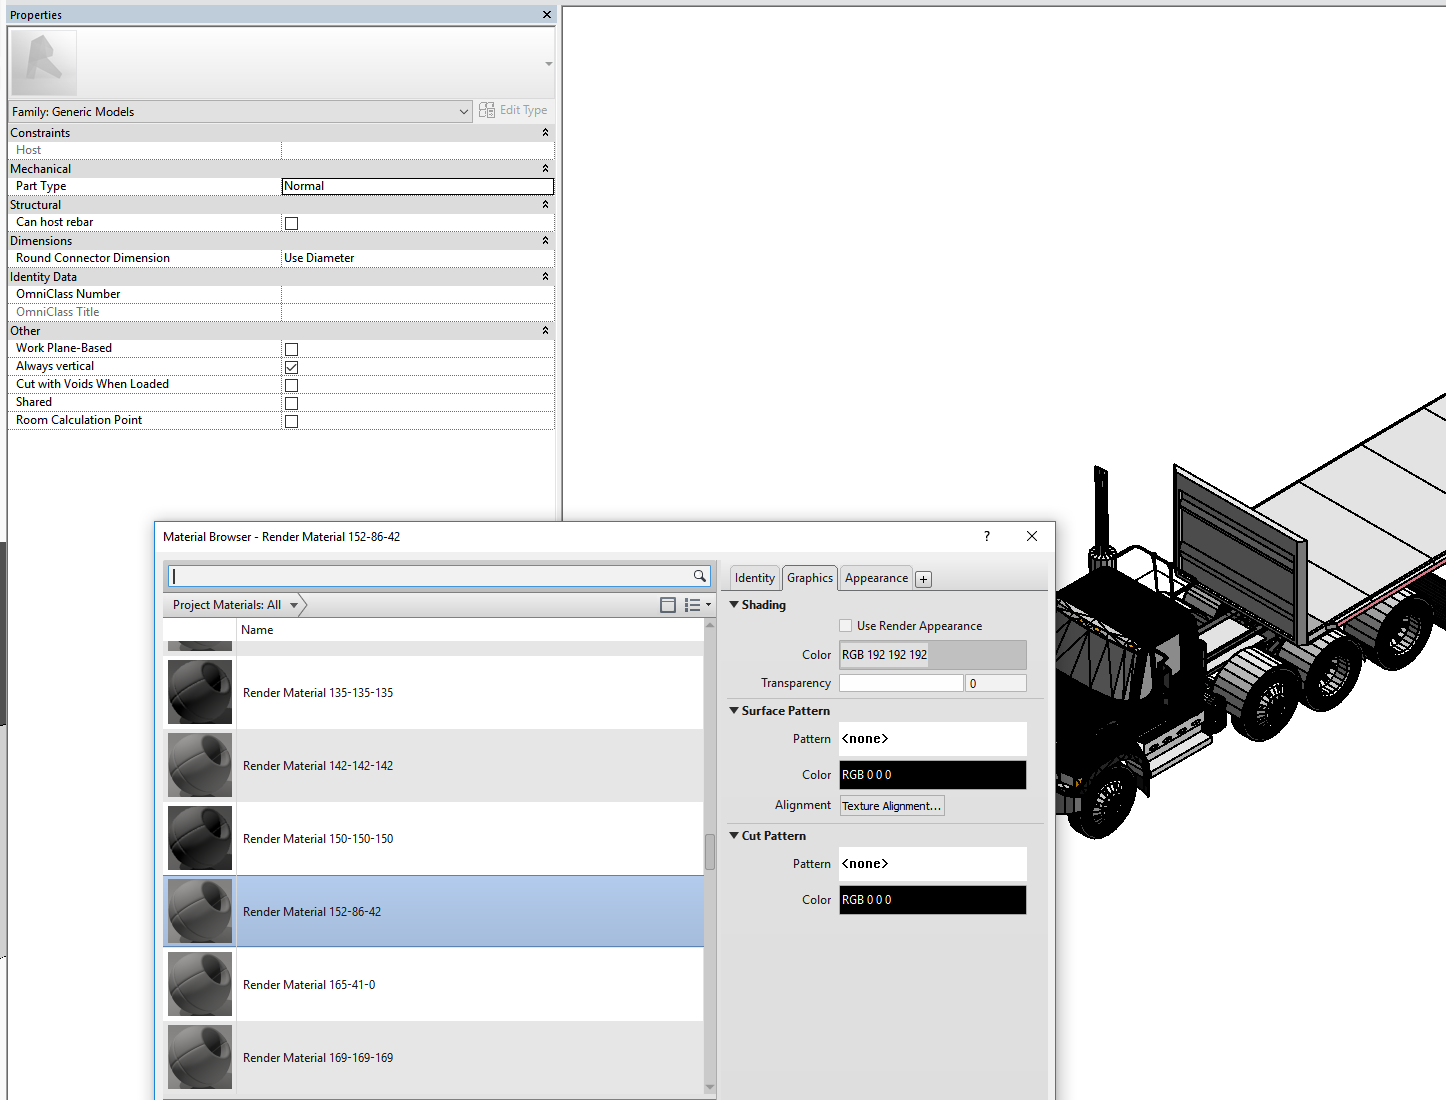1446x1100 pixels.
Task: Switch to the Appearance tab
Action: pyautogui.click(x=876, y=578)
